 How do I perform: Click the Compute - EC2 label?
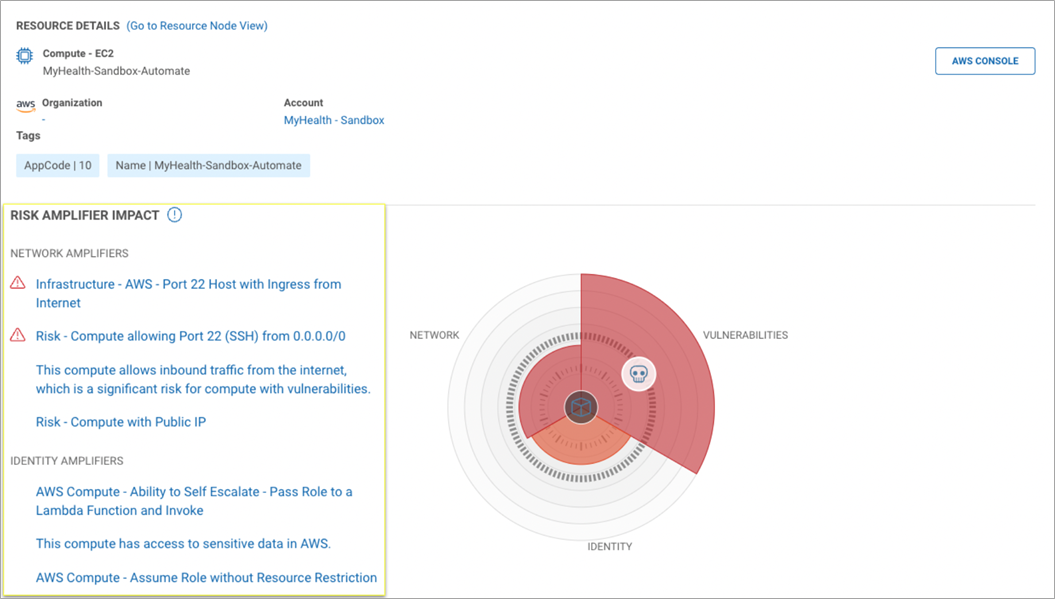78,53
